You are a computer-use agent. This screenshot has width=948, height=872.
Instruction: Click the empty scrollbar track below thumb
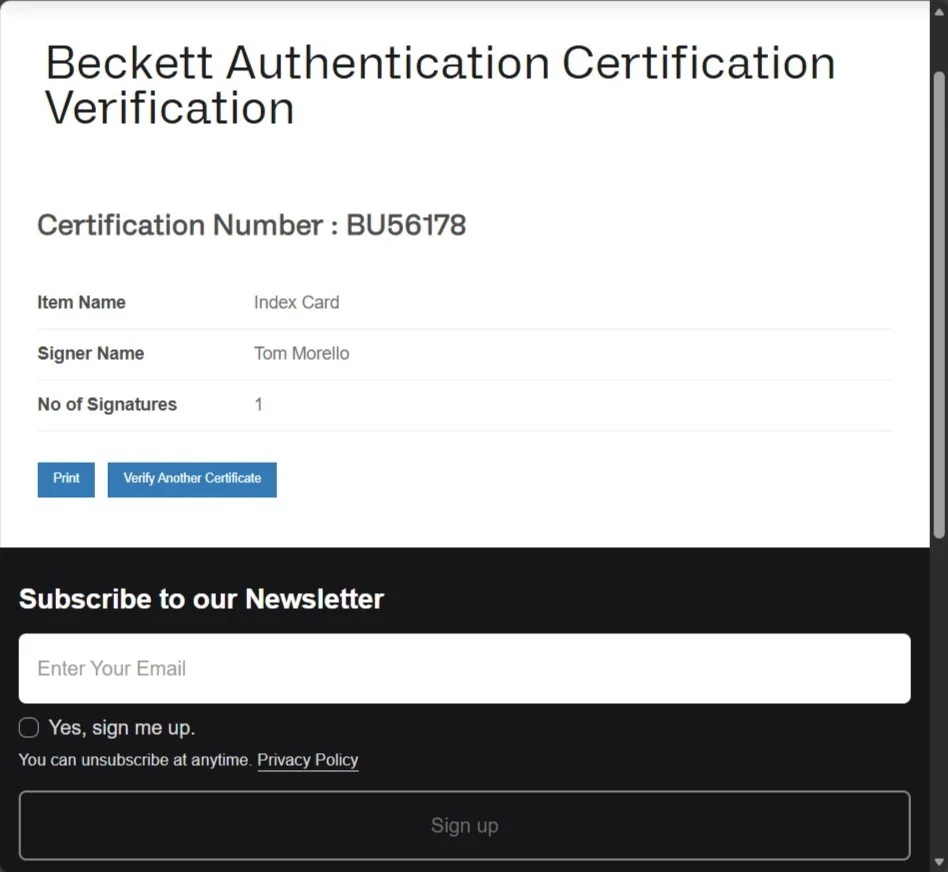pyautogui.click(x=939, y=695)
